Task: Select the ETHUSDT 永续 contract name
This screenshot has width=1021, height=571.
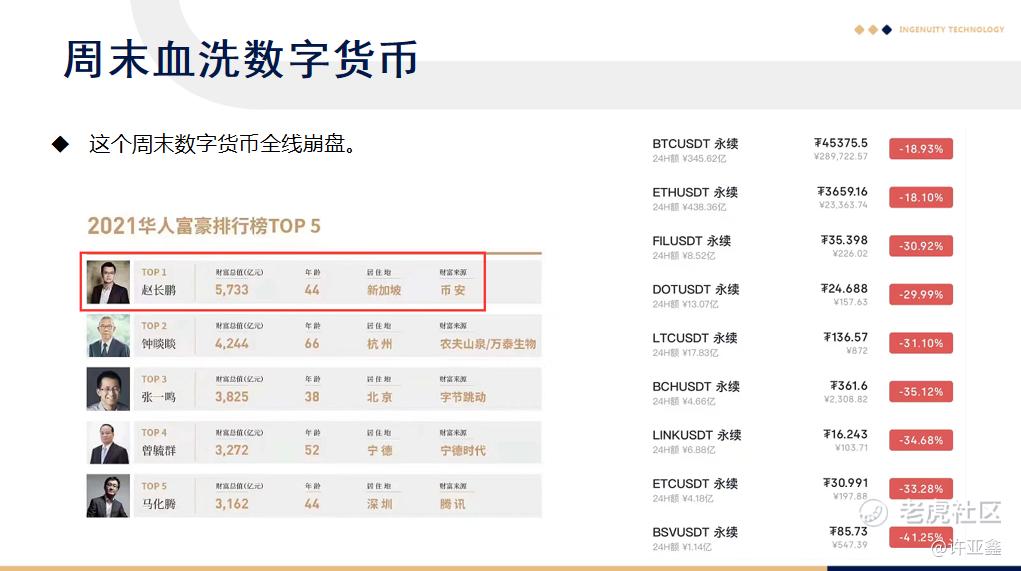Action: tap(695, 193)
